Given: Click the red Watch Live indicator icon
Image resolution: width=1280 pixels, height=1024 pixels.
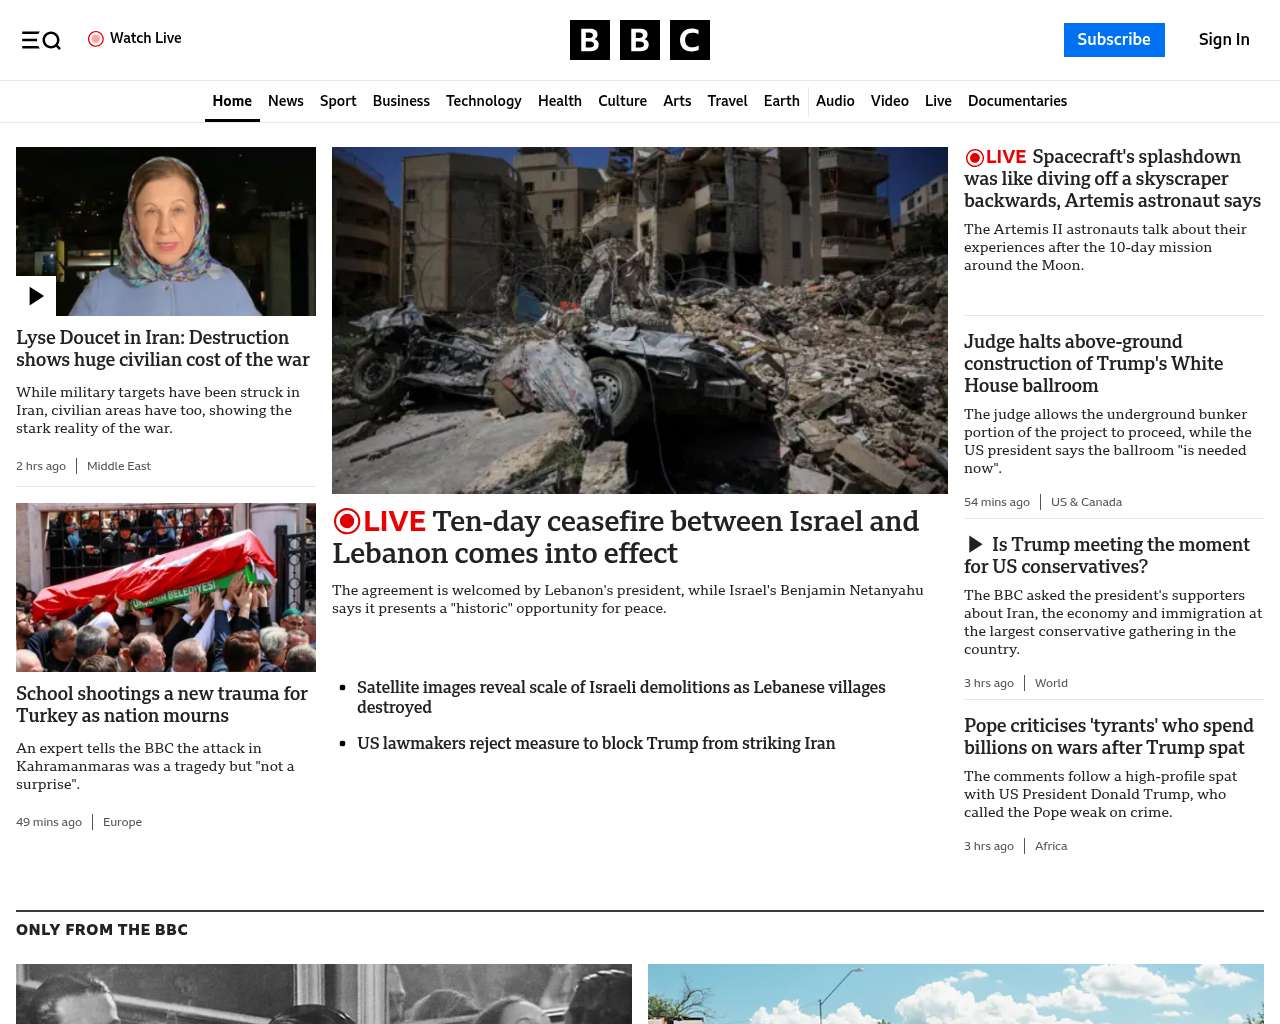Looking at the screenshot, I should point(96,39).
